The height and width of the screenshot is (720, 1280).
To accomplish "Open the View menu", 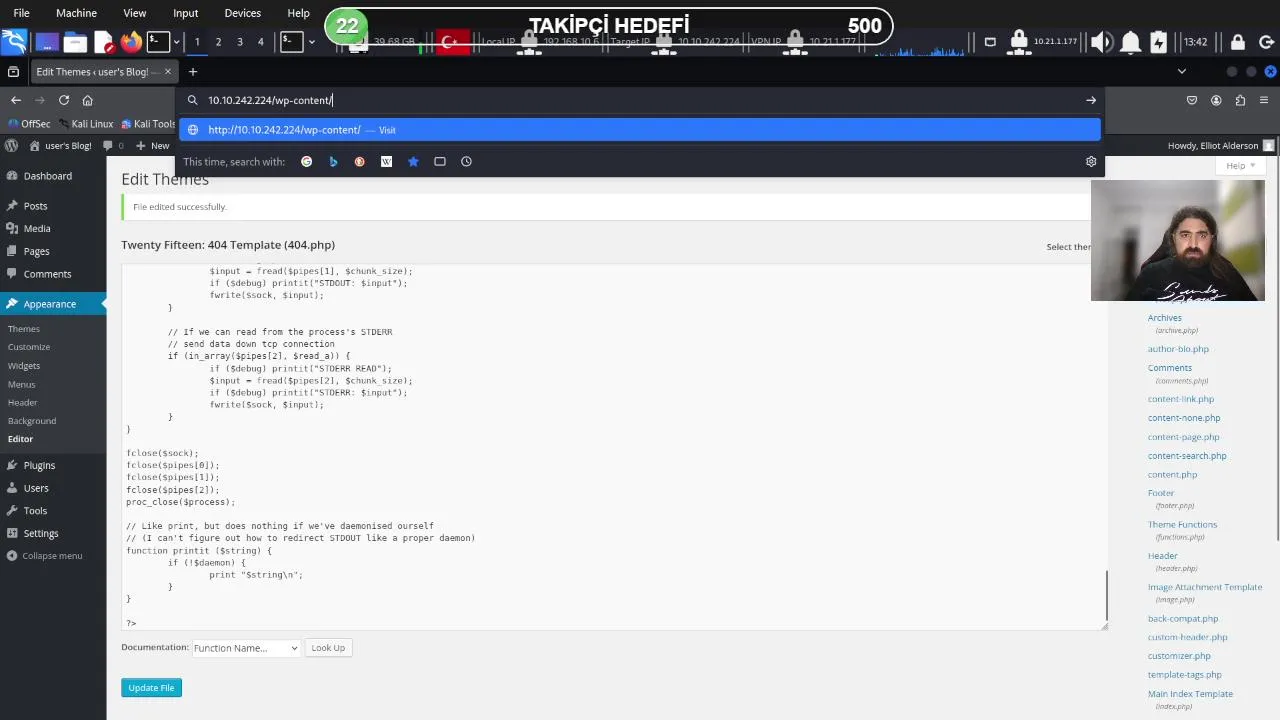I will tap(134, 13).
